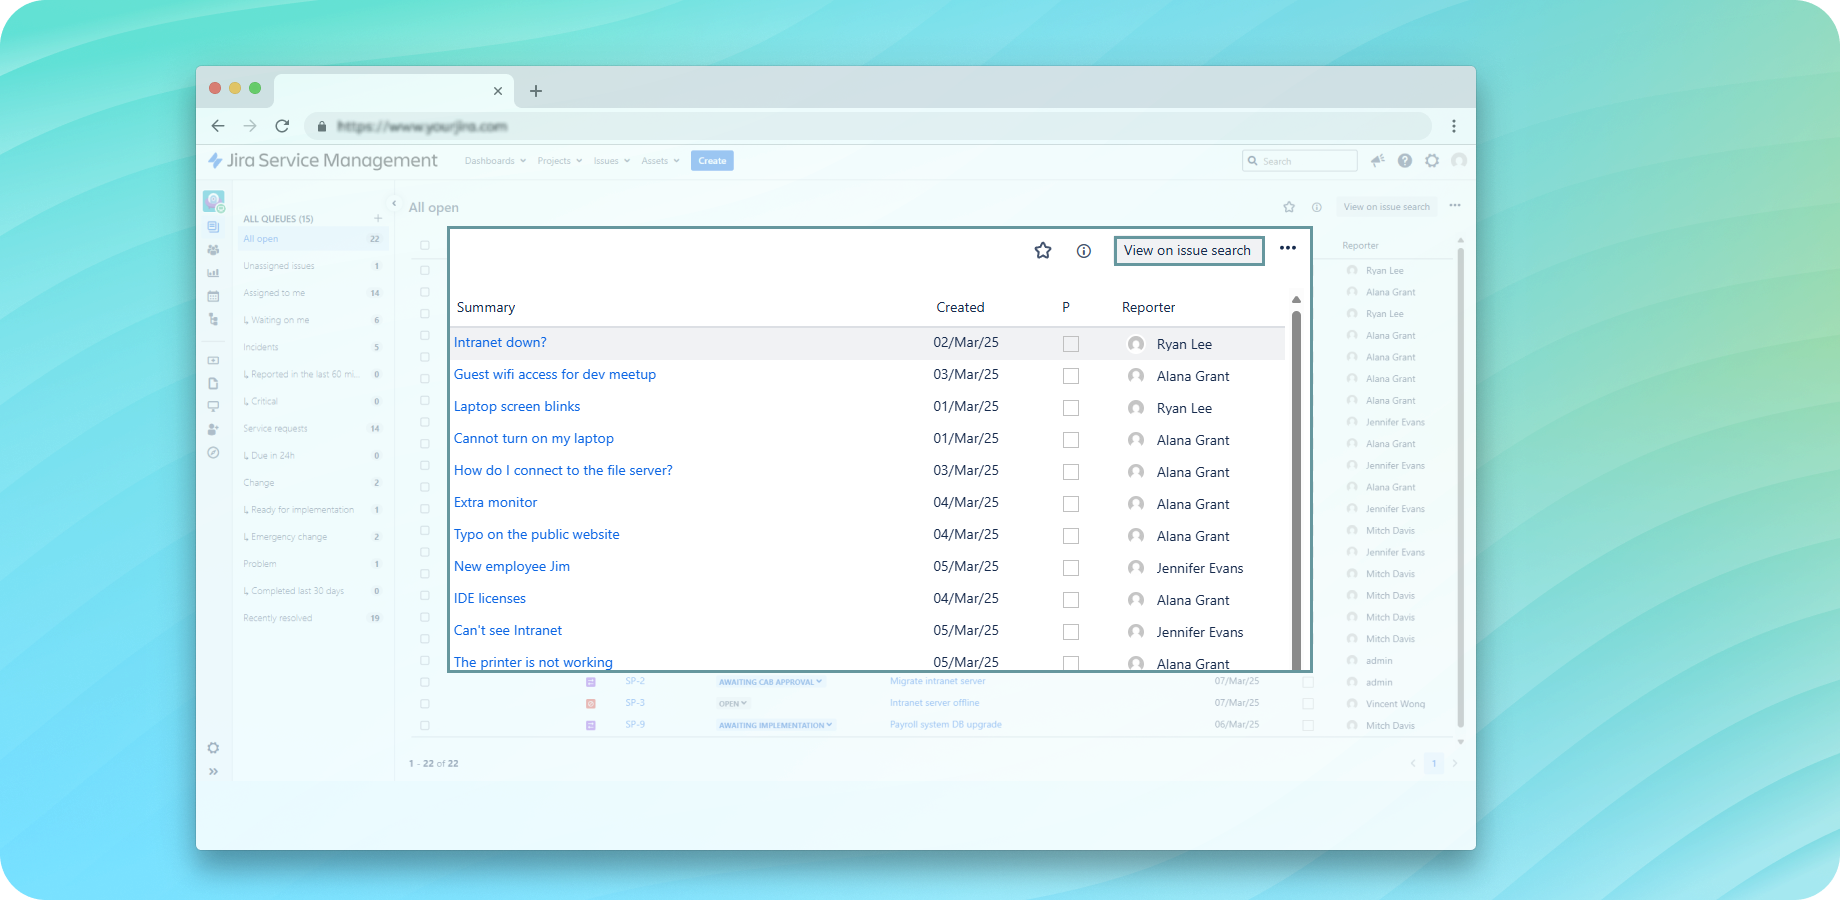Click the compass icon in the sidebar
This screenshot has width=1840, height=900.
(x=213, y=453)
